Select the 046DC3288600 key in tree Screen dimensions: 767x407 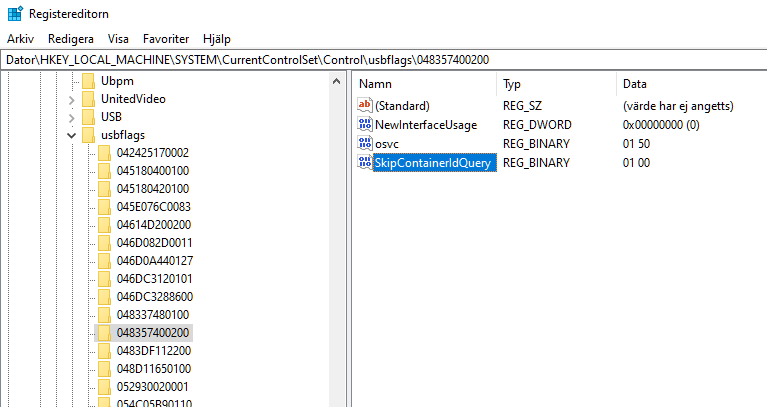click(155, 297)
